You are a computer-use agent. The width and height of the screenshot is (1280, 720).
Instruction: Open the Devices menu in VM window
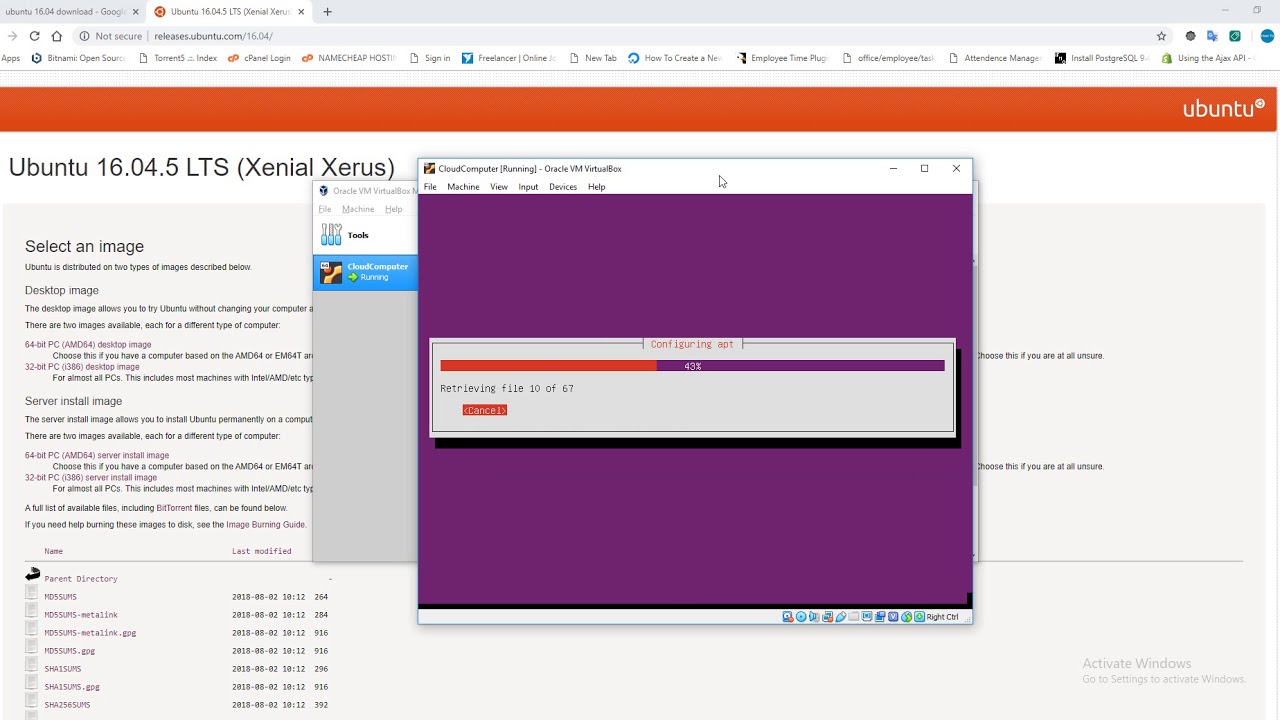563,187
